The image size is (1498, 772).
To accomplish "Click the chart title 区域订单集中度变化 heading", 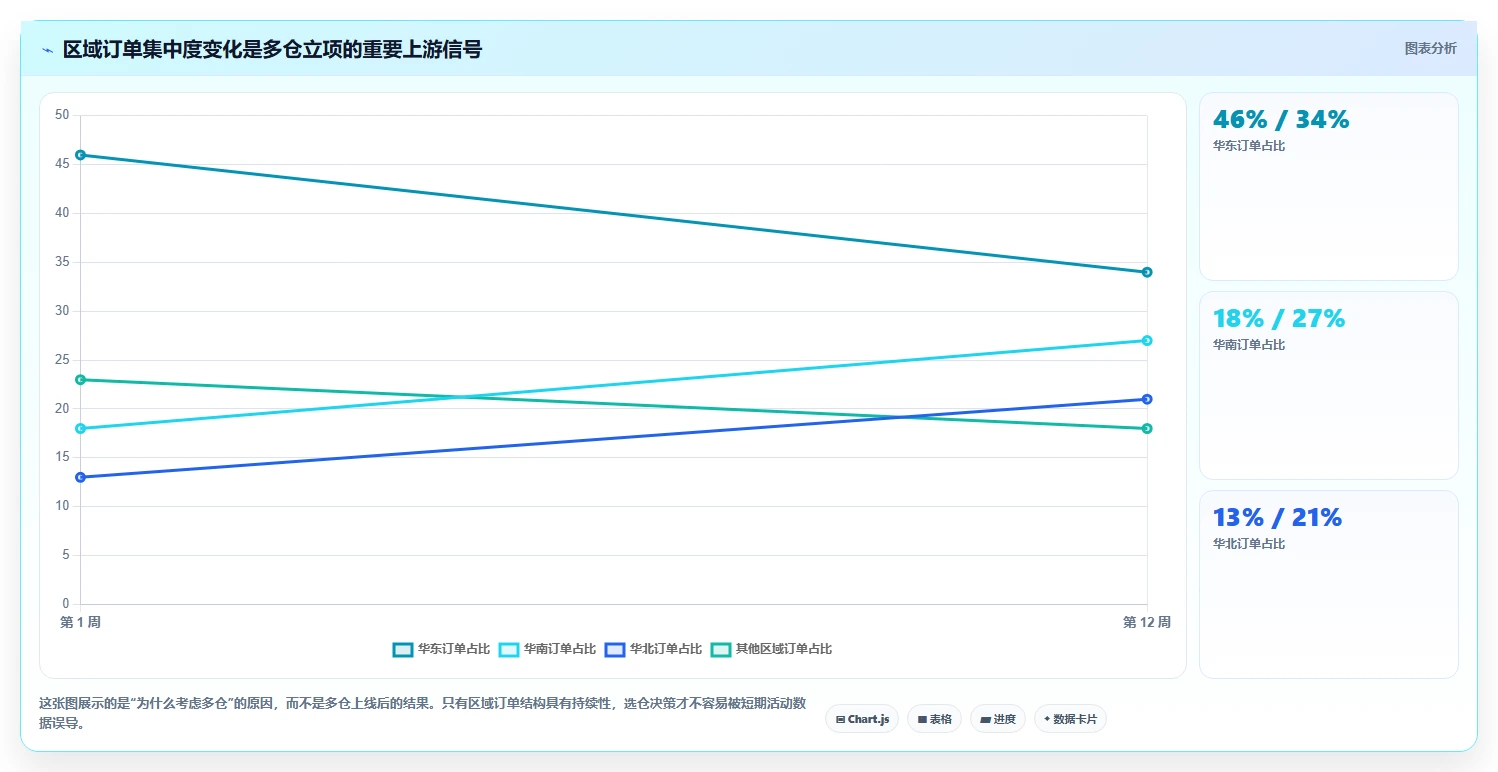I will [272, 49].
